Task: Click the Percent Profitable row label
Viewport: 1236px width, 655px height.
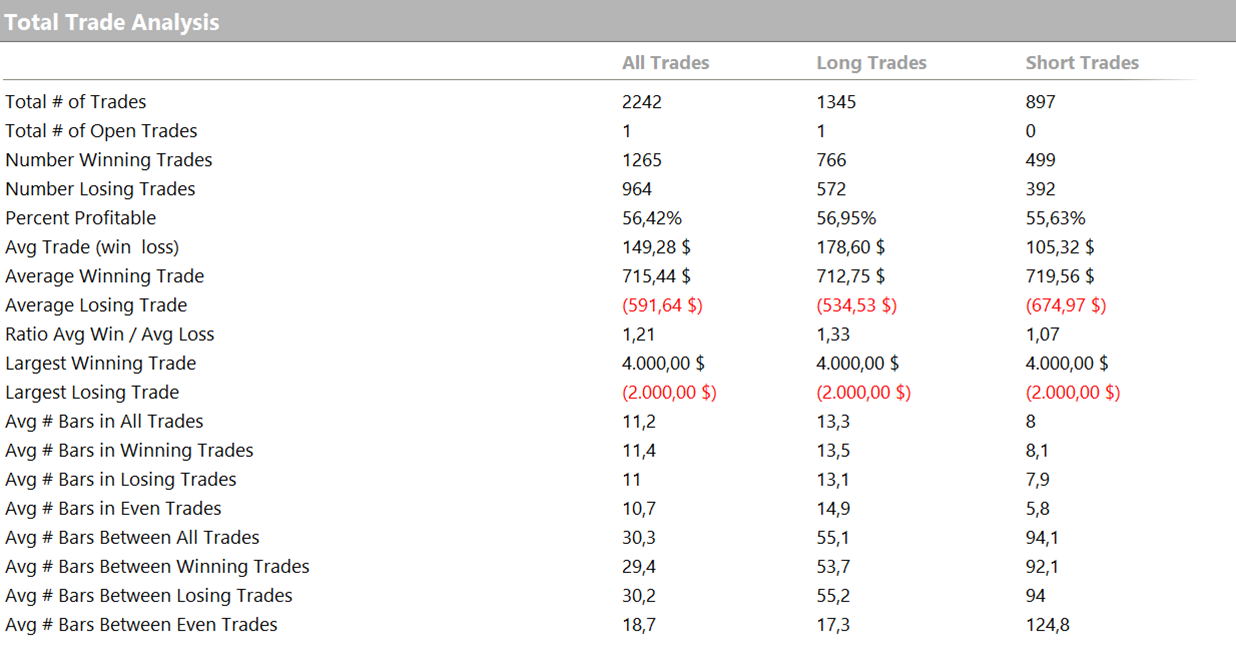Action: click(x=81, y=218)
